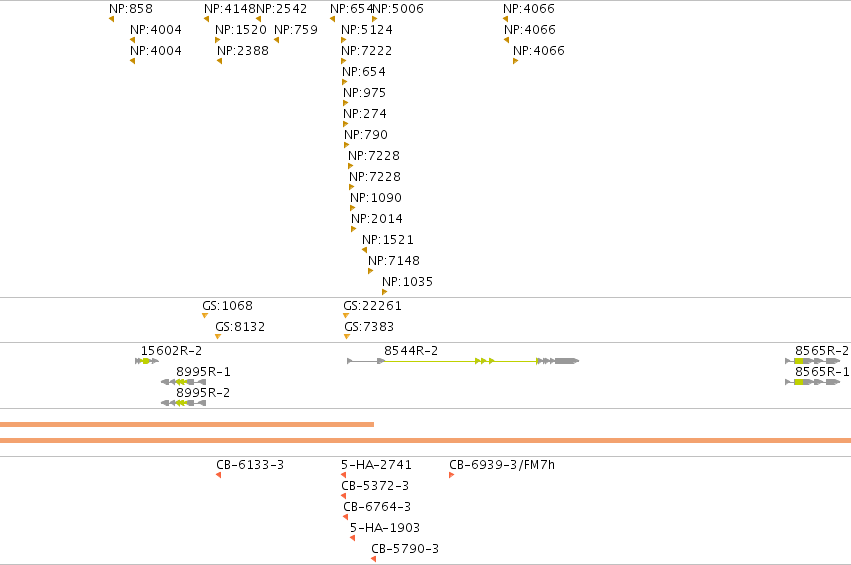Screen dimensions: 851x565
Task: Click the 8995R-2 transcript label
Action: click(203, 393)
